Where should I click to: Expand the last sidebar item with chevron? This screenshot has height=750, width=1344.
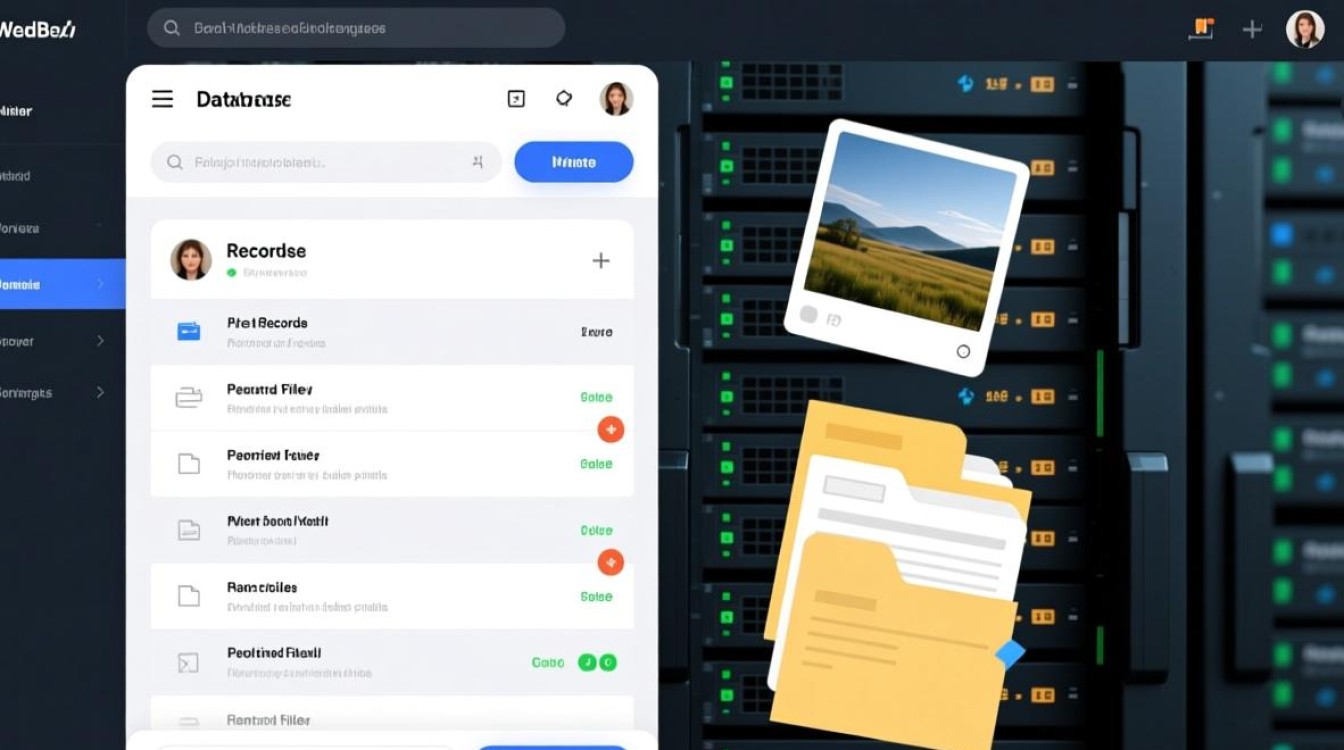[x=100, y=393]
